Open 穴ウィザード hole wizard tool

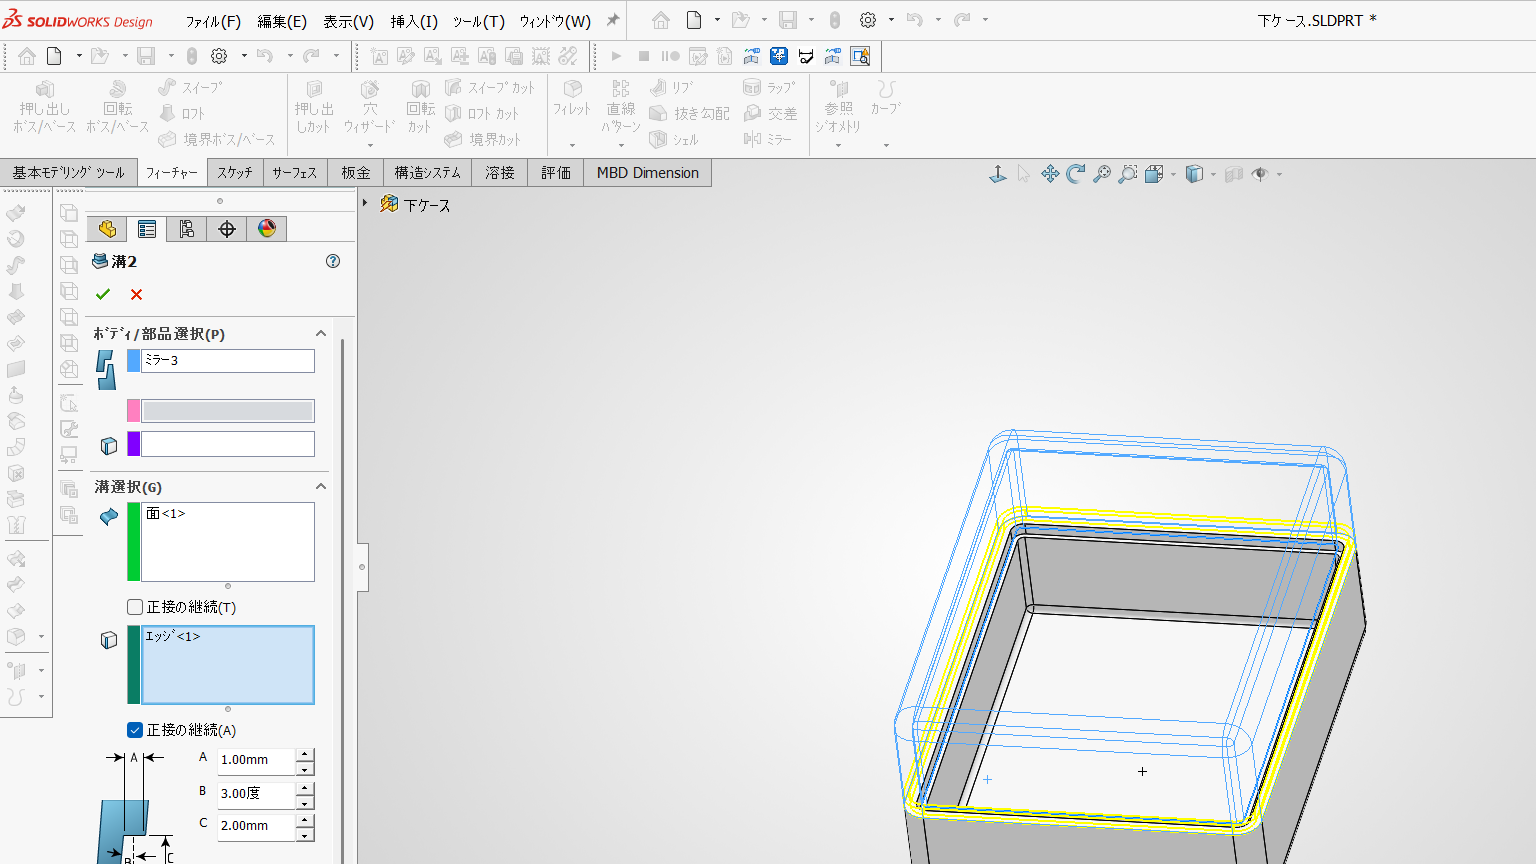click(x=369, y=108)
